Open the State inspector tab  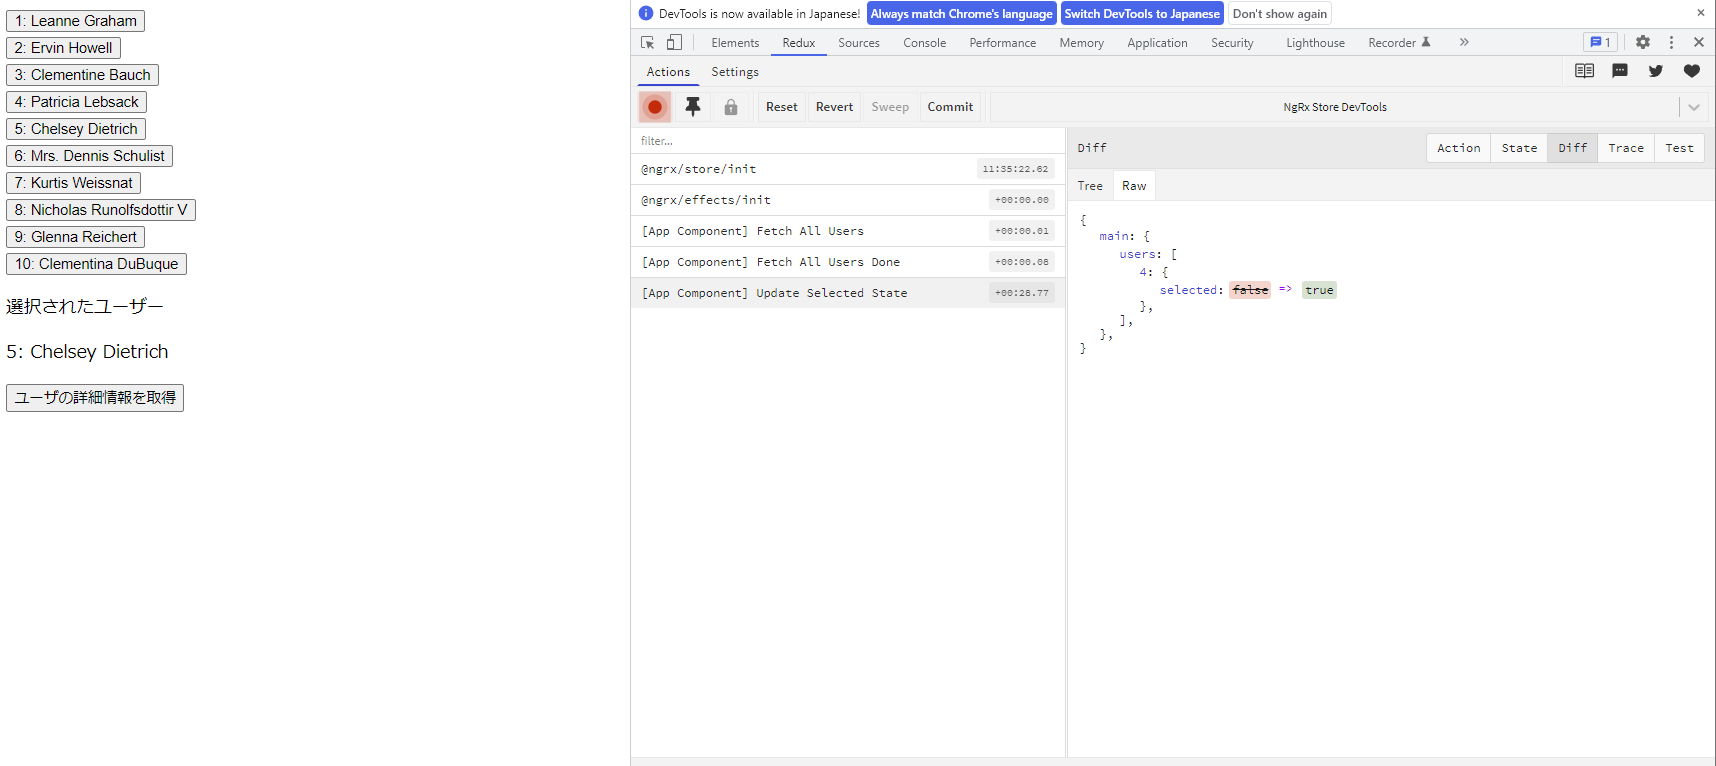1519,148
